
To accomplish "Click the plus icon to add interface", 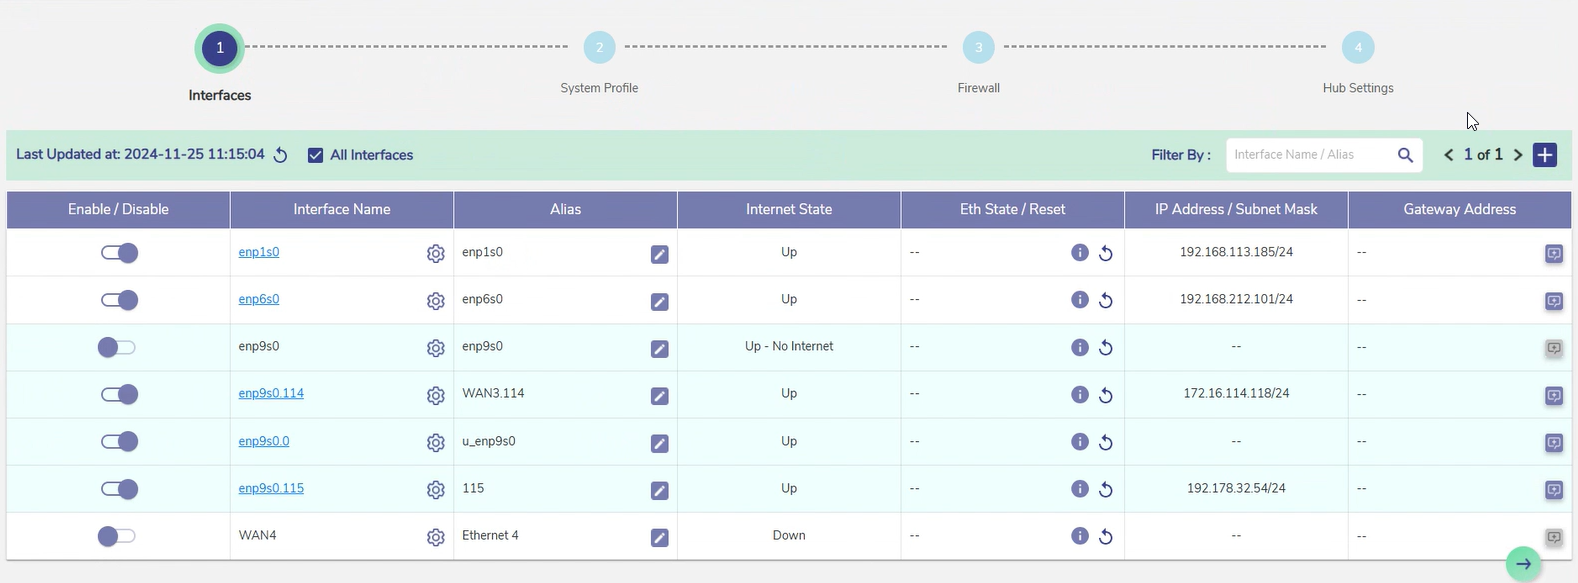I will point(1545,155).
